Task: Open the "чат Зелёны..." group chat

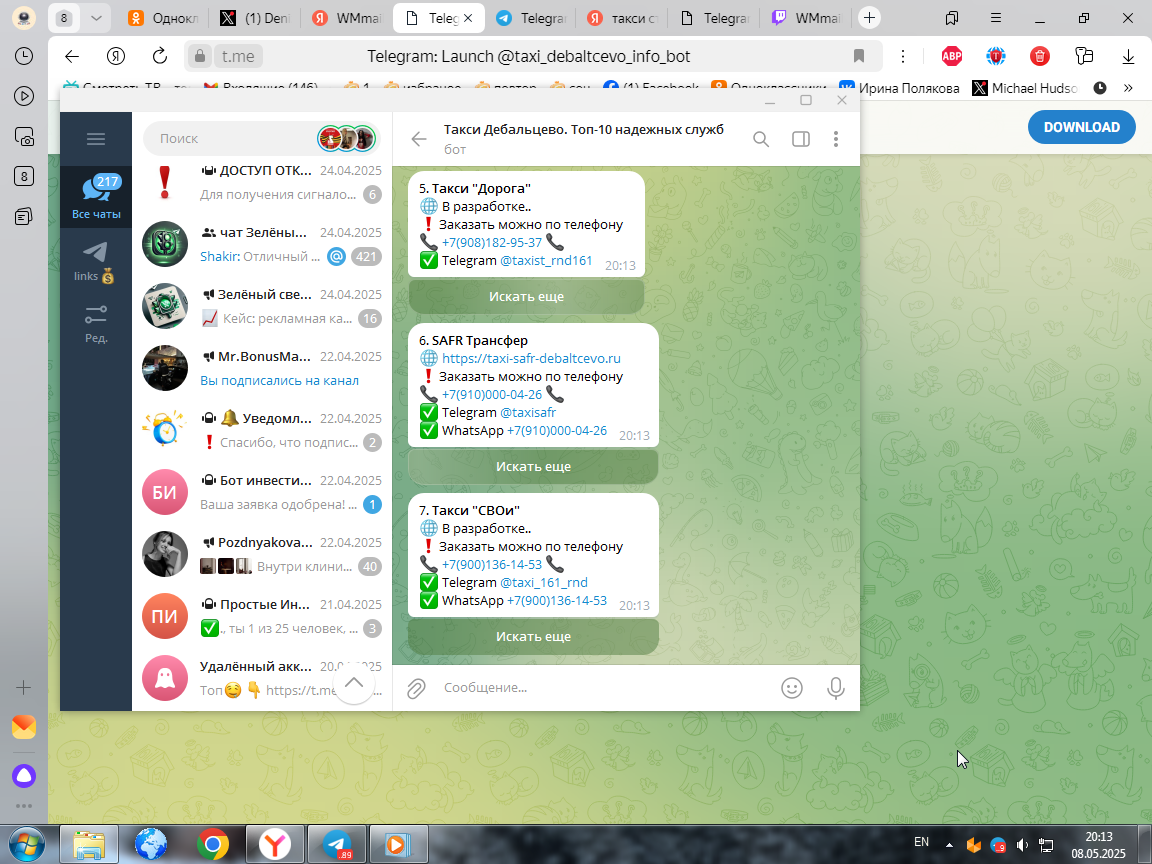Action: 262,244
